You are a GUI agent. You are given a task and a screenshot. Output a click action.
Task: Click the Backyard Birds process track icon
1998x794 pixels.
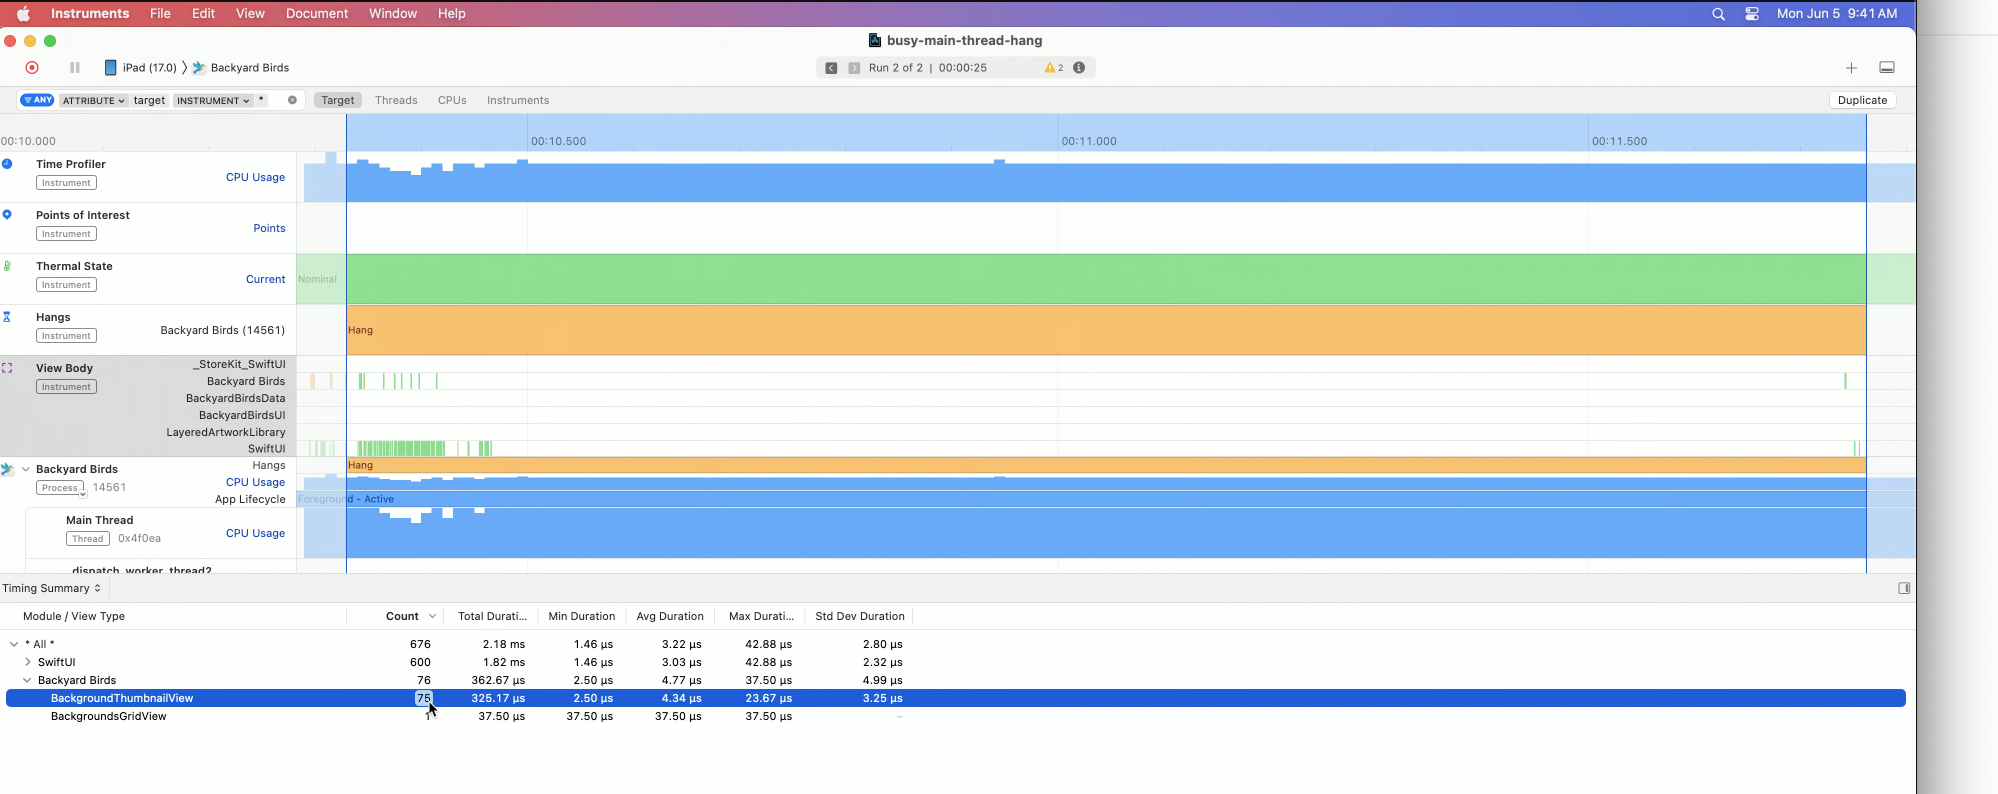coord(7,469)
